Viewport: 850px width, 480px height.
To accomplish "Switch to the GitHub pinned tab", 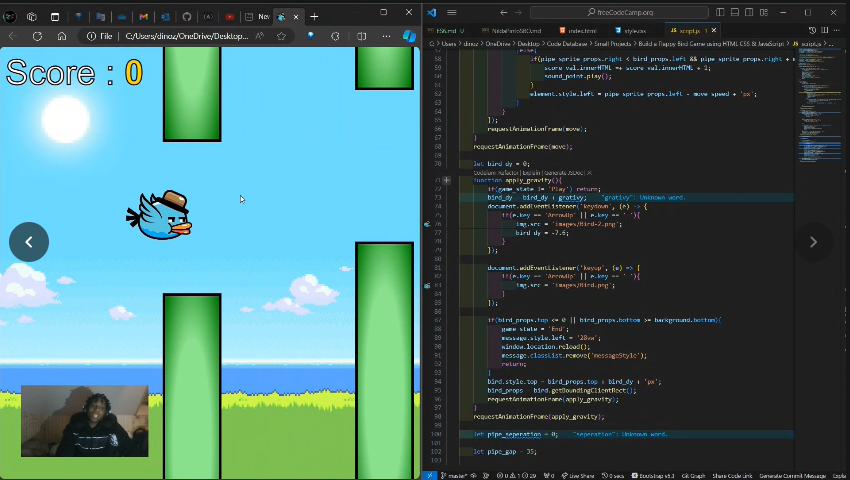I will (186, 17).
